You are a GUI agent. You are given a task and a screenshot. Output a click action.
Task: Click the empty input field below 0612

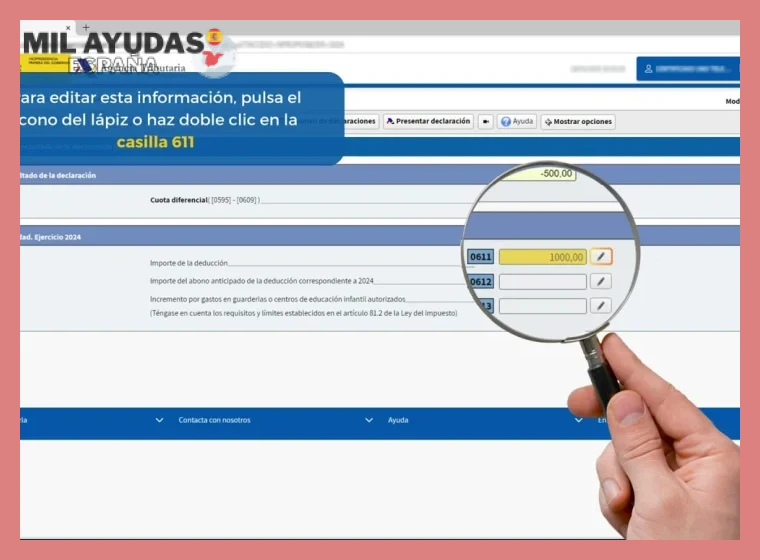(542, 306)
